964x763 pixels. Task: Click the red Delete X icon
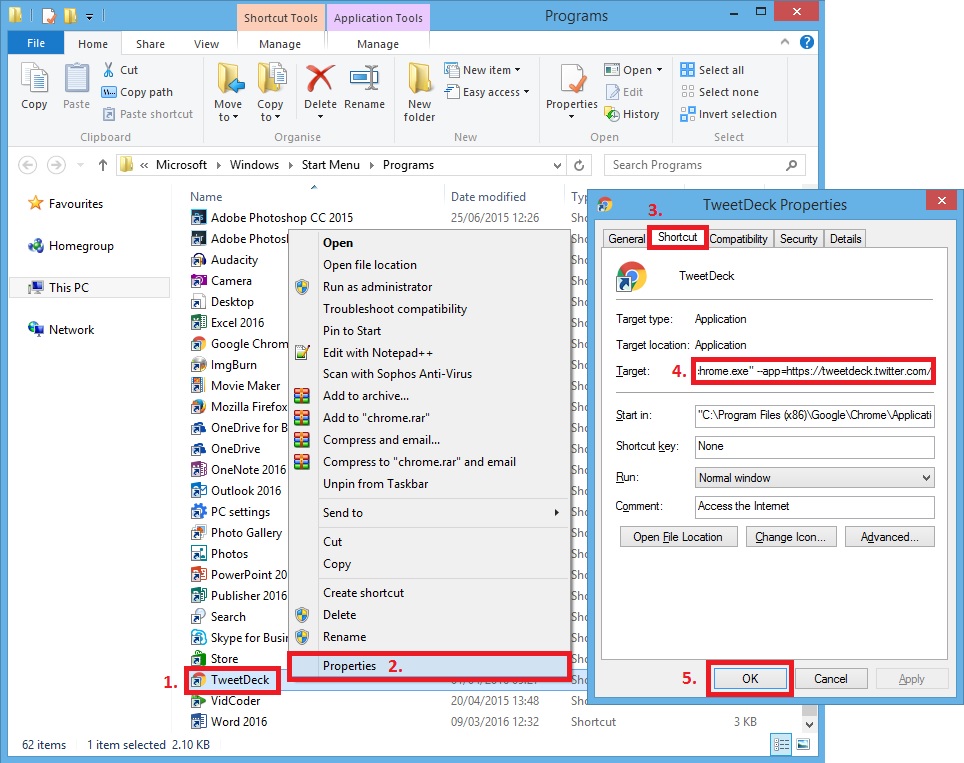320,79
